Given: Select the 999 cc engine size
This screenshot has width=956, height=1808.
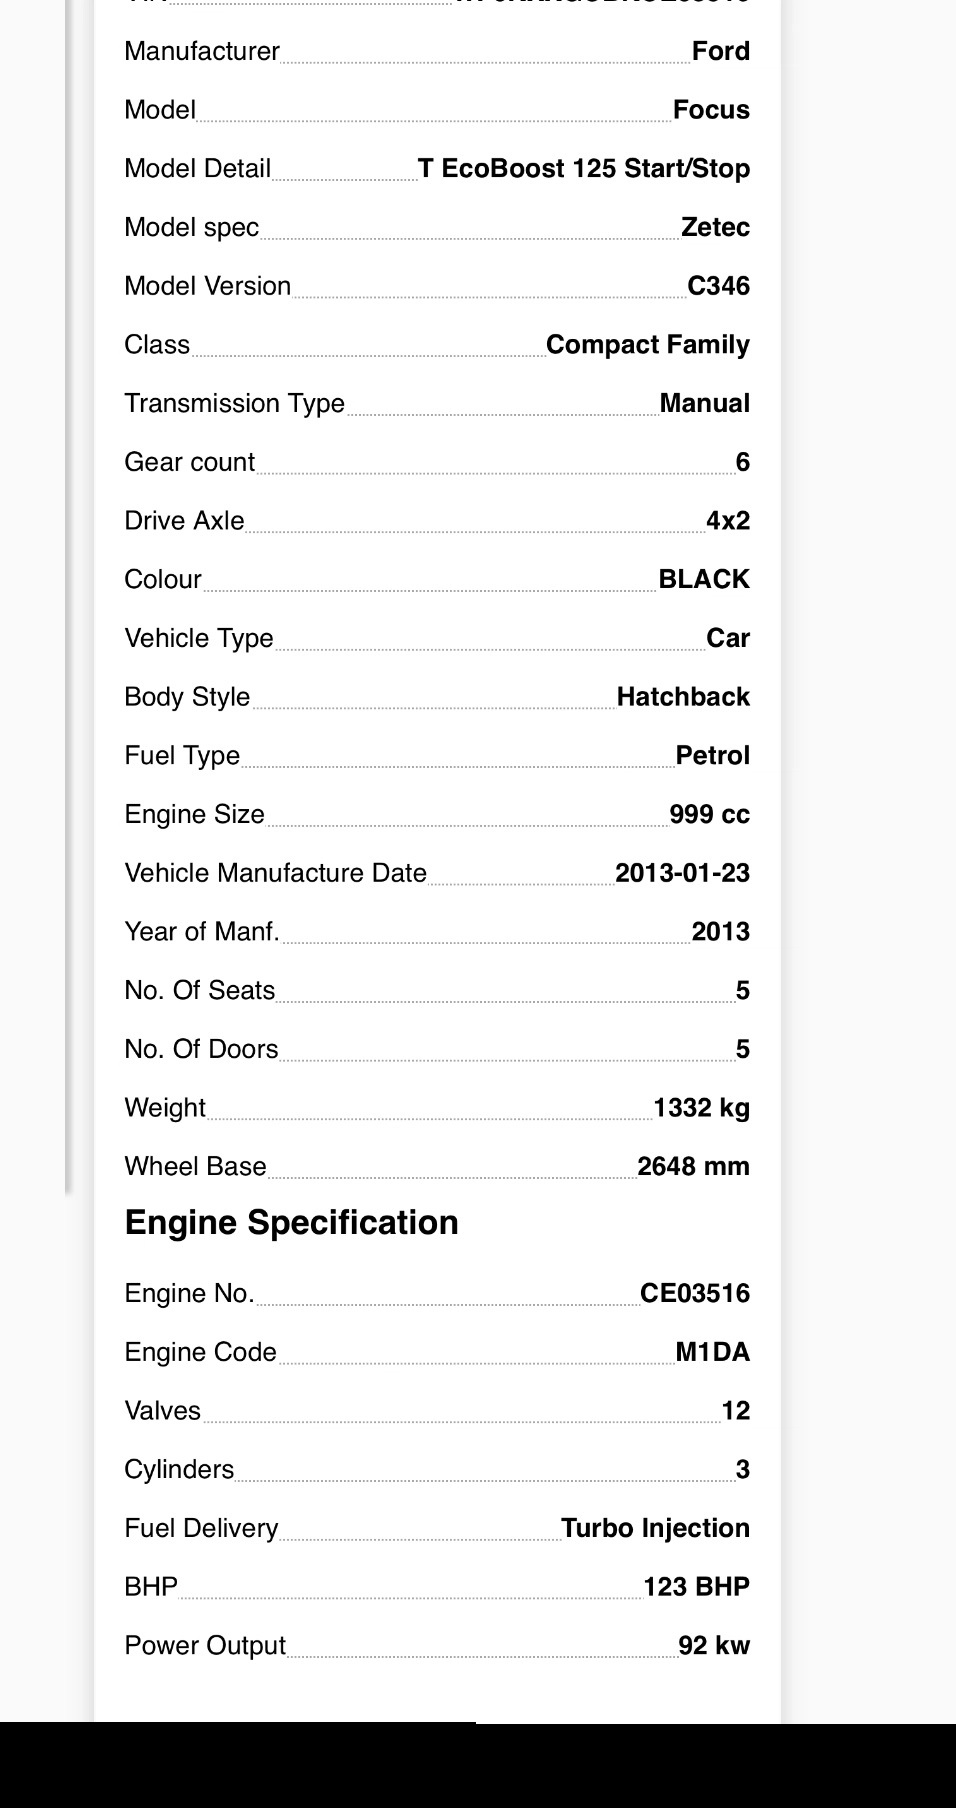Looking at the screenshot, I should point(709,815).
